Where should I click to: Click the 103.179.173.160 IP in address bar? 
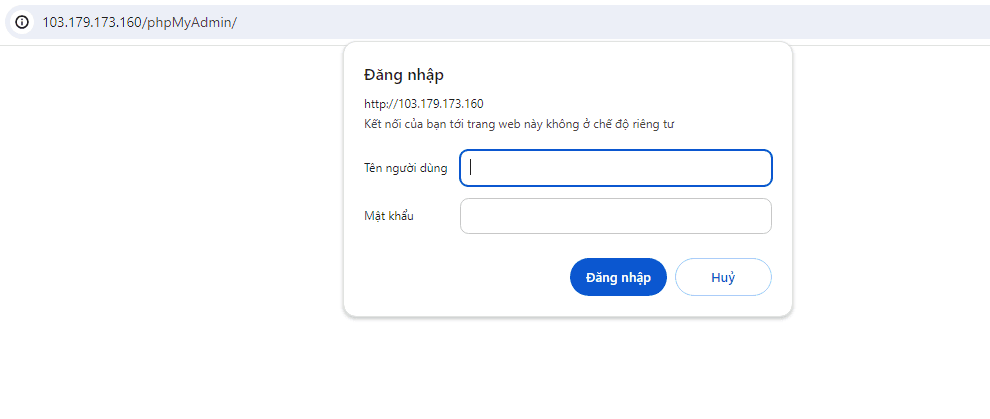(92, 23)
